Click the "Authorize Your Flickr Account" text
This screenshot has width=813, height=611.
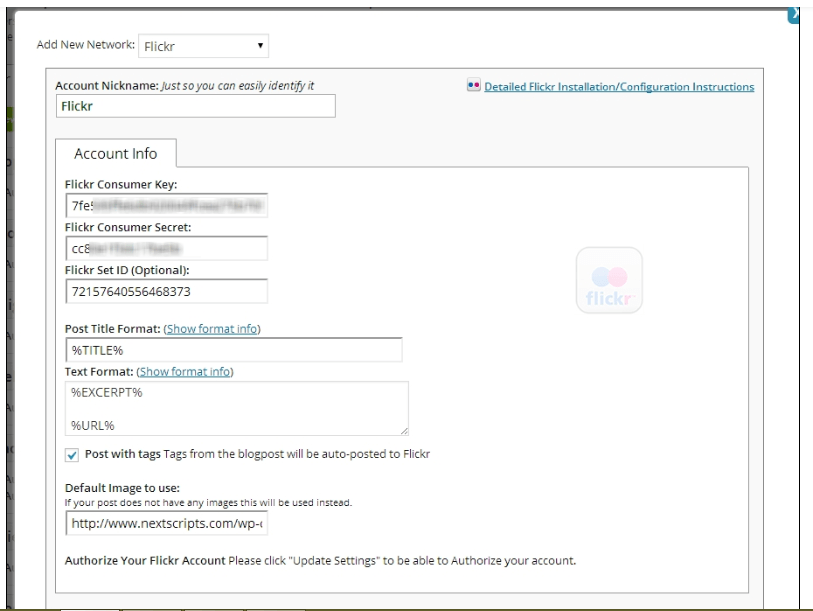[x=145, y=561]
